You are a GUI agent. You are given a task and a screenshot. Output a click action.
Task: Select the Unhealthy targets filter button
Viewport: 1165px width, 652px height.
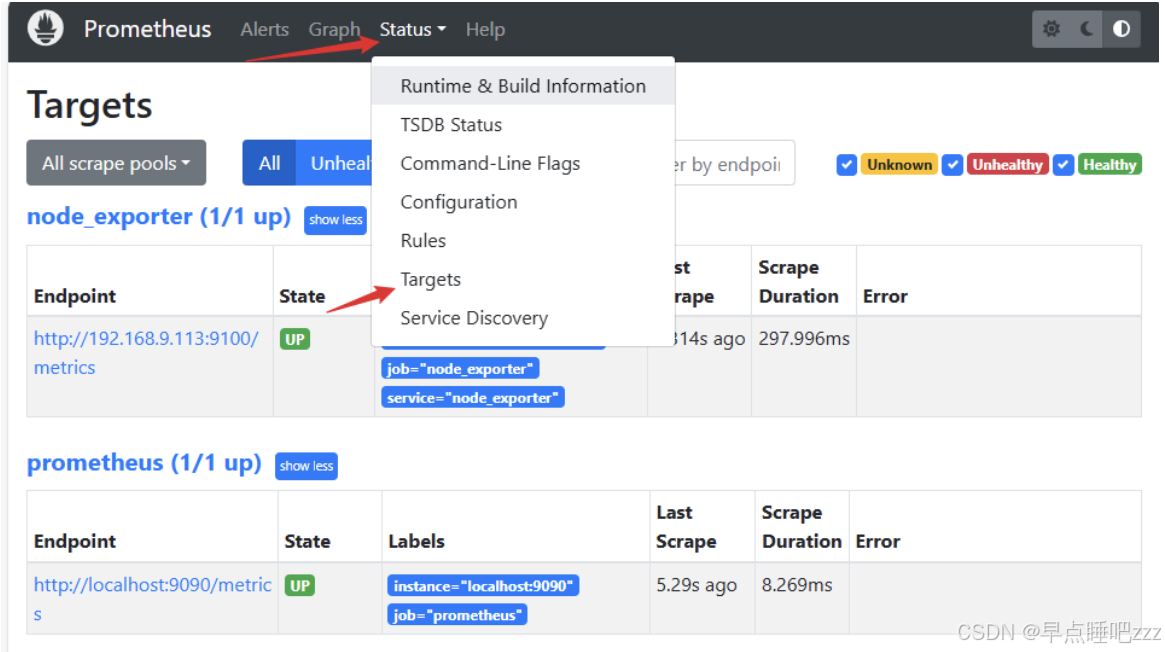click(335, 163)
